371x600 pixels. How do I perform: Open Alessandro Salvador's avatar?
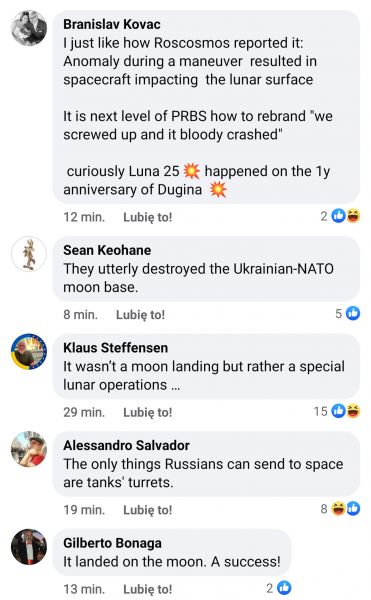click(29, 449)
